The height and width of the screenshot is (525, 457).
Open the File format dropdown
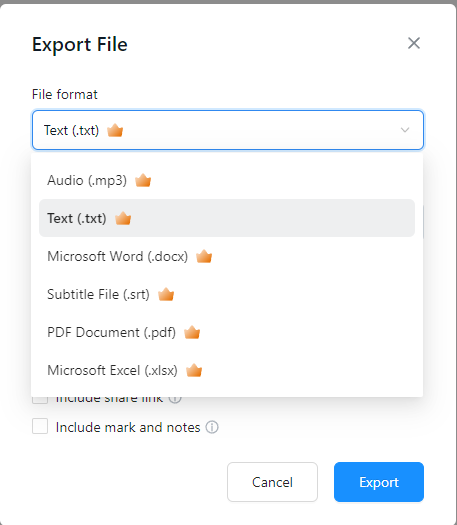click(x=228, y=130)
